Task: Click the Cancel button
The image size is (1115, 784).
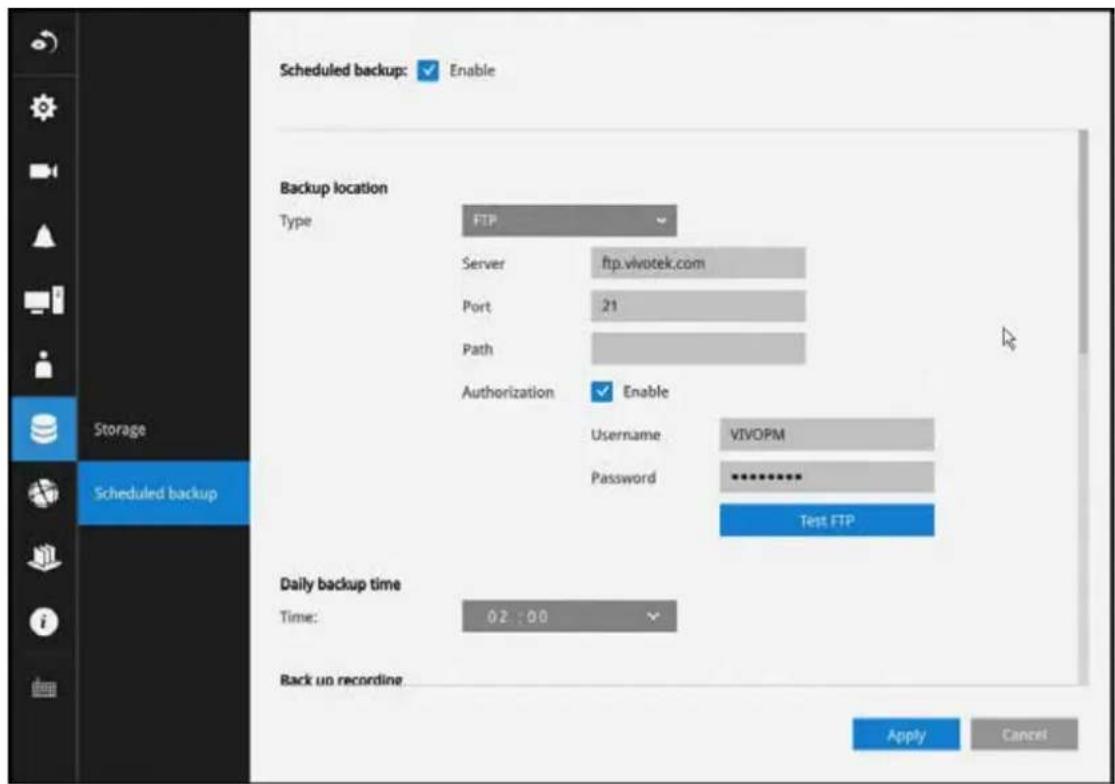Action: [x=1024, y=735]
